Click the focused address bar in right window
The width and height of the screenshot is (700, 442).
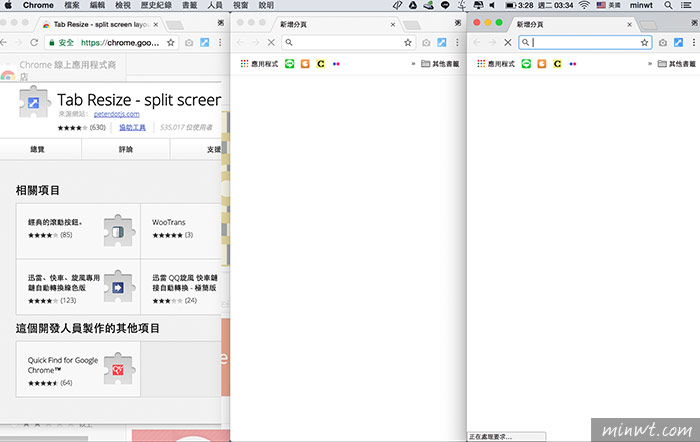tap(585, 42)
